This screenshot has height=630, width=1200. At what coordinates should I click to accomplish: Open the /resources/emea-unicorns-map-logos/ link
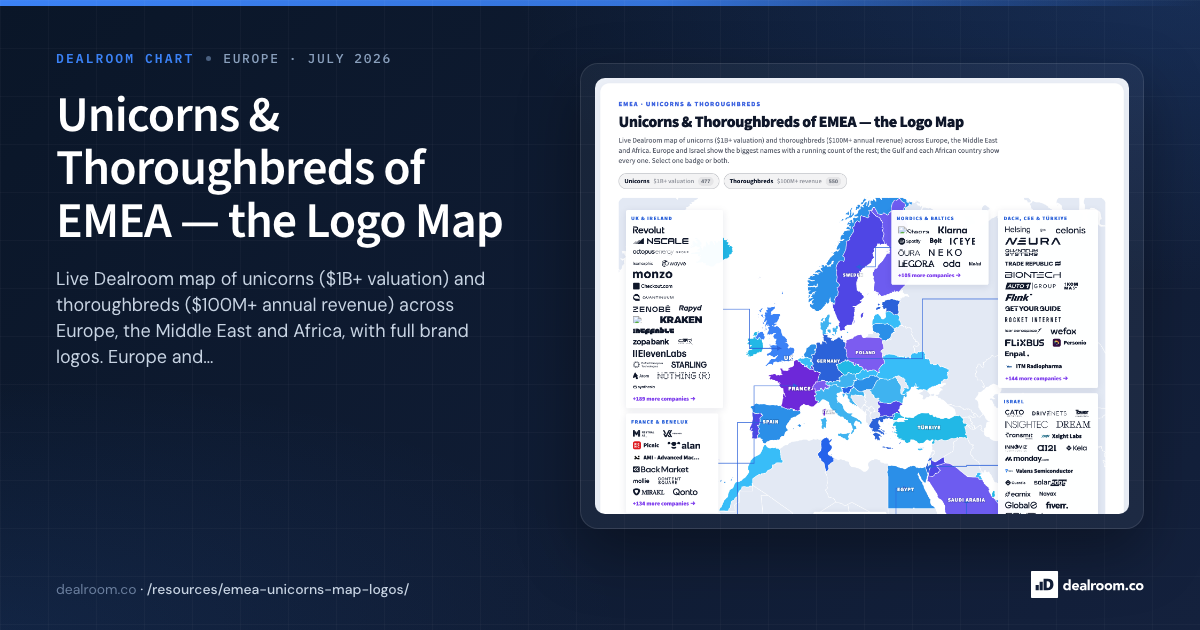pos(278,589)
